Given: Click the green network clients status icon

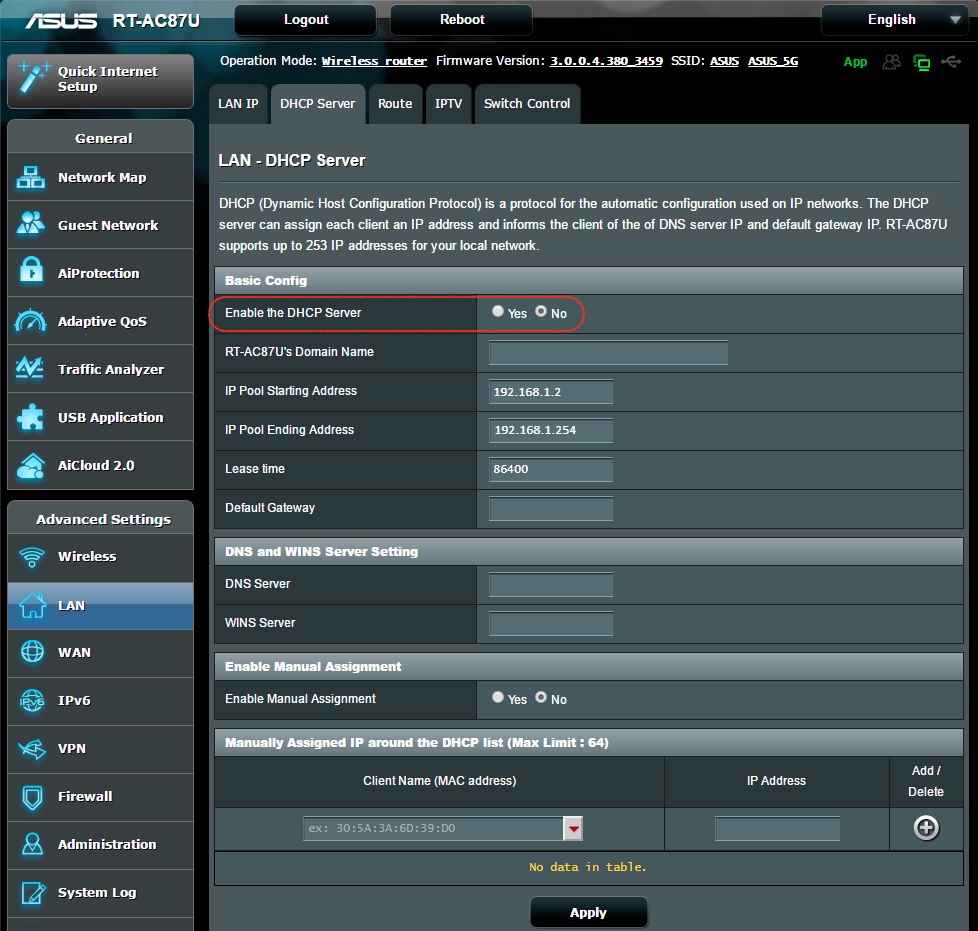Looking at the screenshot, I should [922, 62].
